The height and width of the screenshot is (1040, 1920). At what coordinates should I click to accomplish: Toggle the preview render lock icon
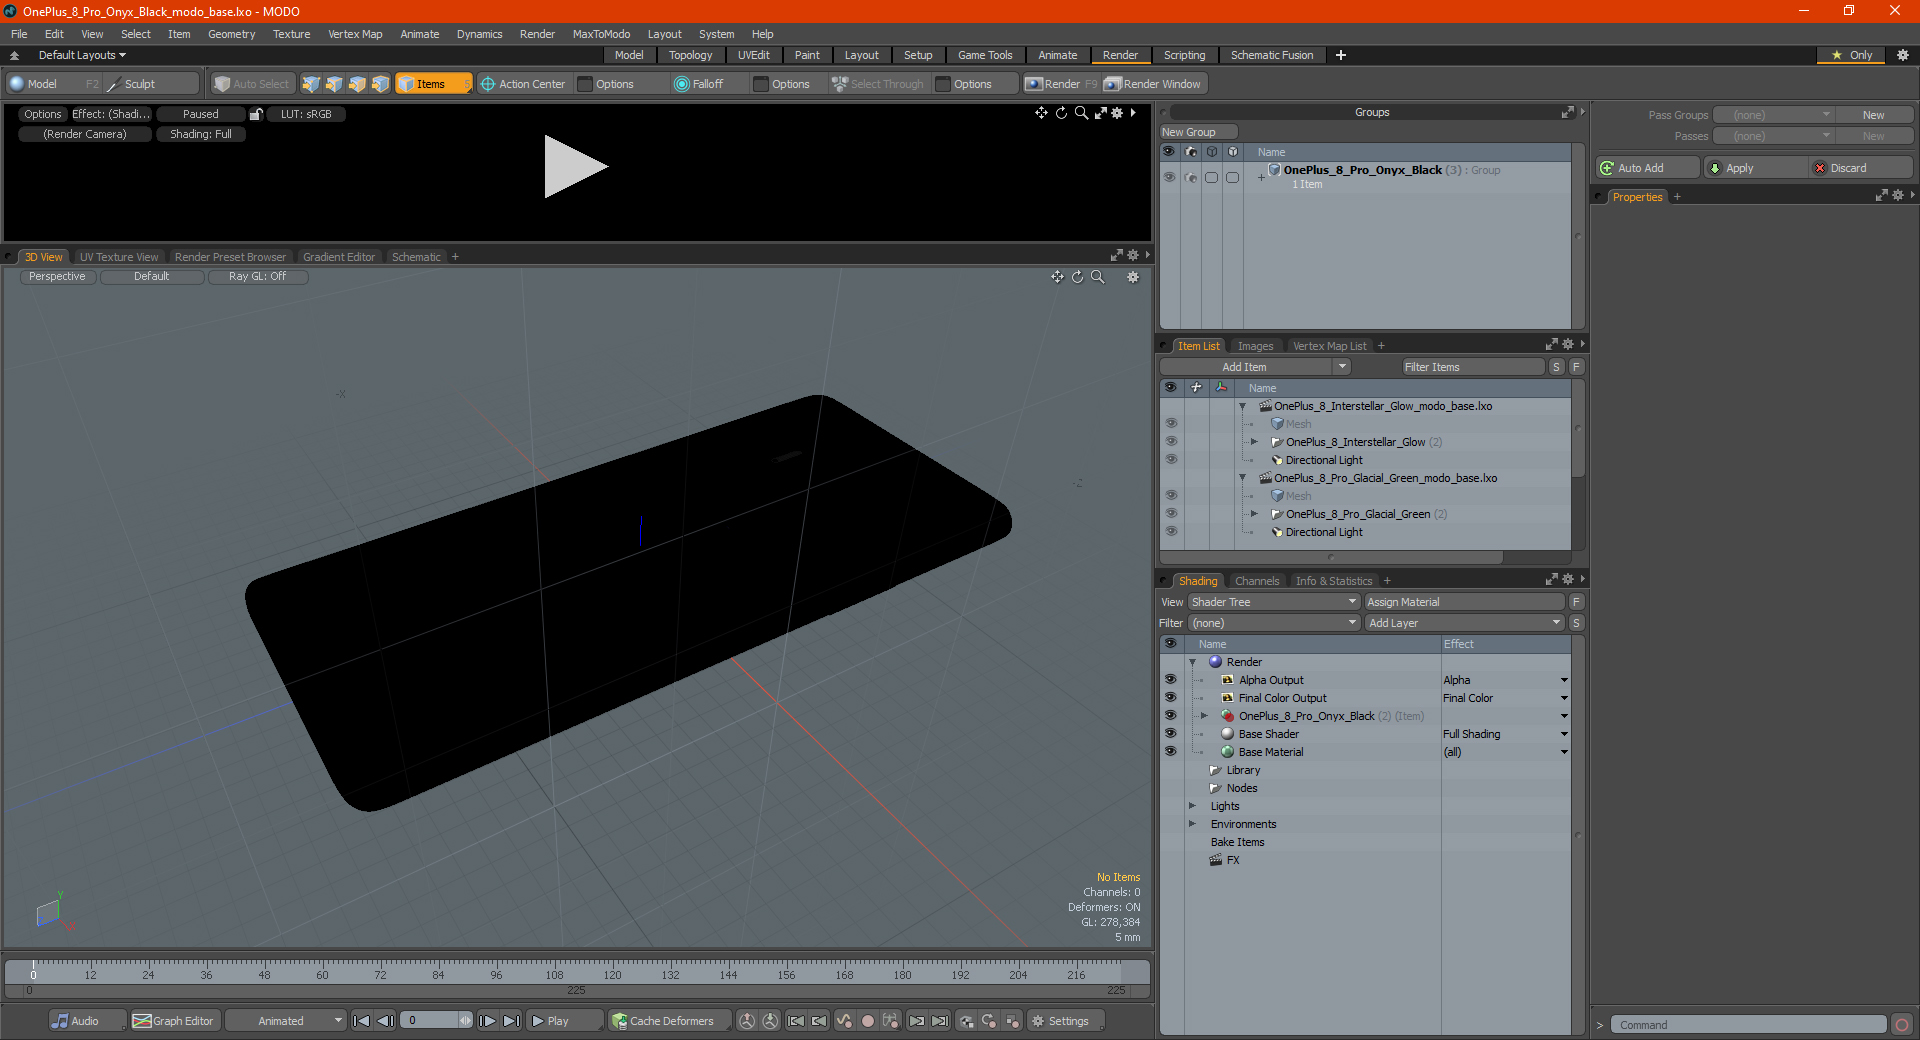[x=256, y=114]
